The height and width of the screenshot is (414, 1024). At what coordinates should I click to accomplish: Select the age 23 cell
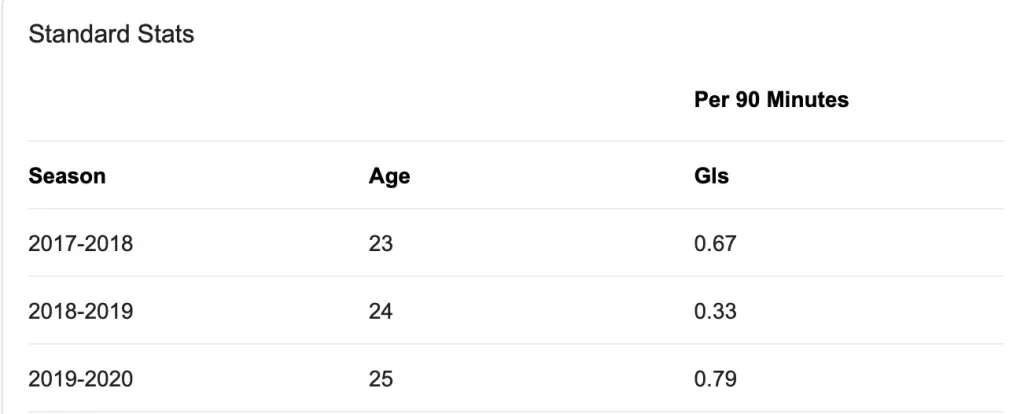point(381,244)
